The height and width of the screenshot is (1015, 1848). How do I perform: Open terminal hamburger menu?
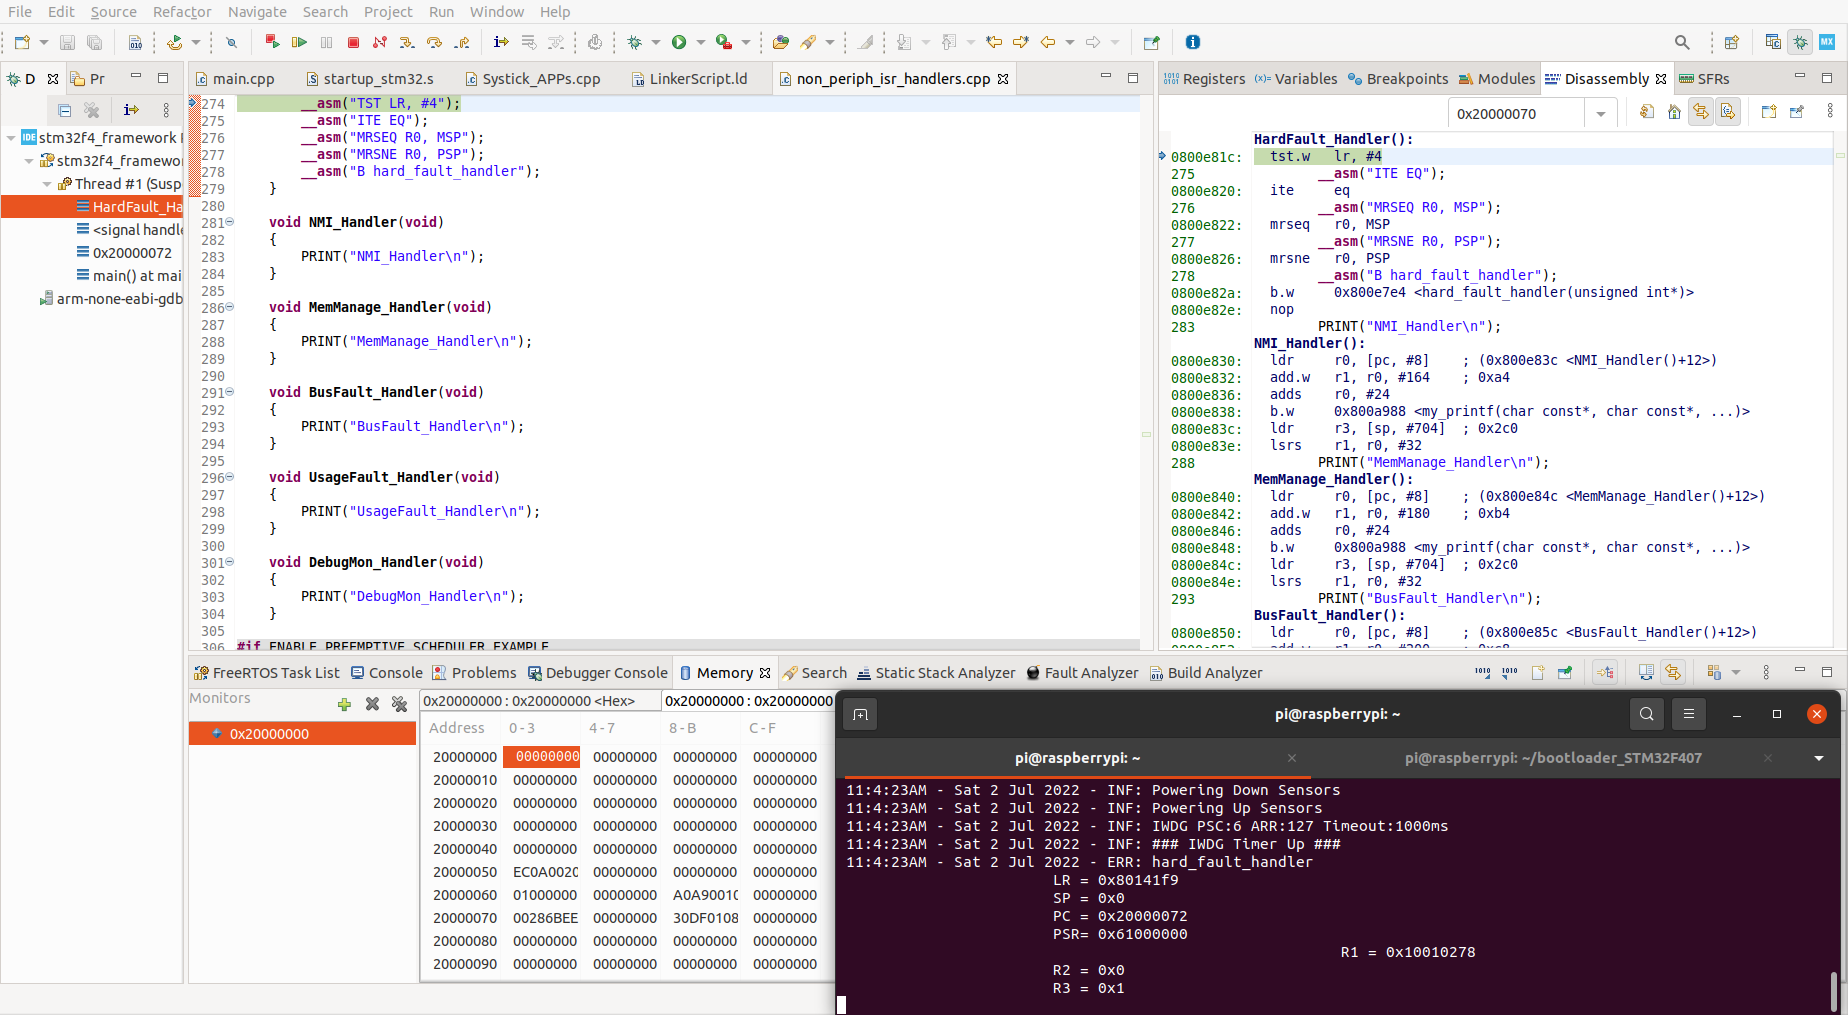(1689, 714)
